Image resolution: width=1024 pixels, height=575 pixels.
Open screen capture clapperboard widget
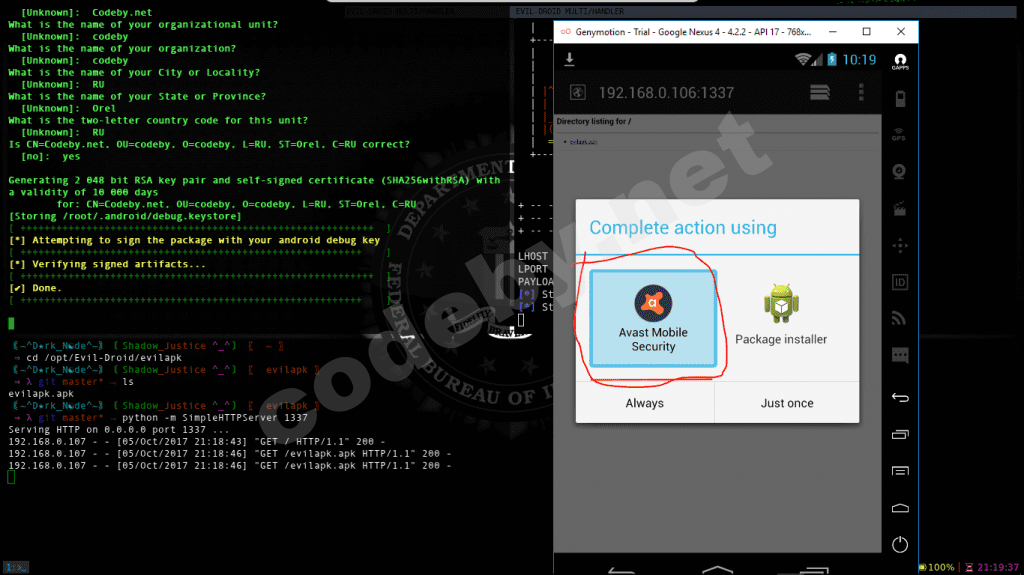pyautogui.click(x=900, y=209)
